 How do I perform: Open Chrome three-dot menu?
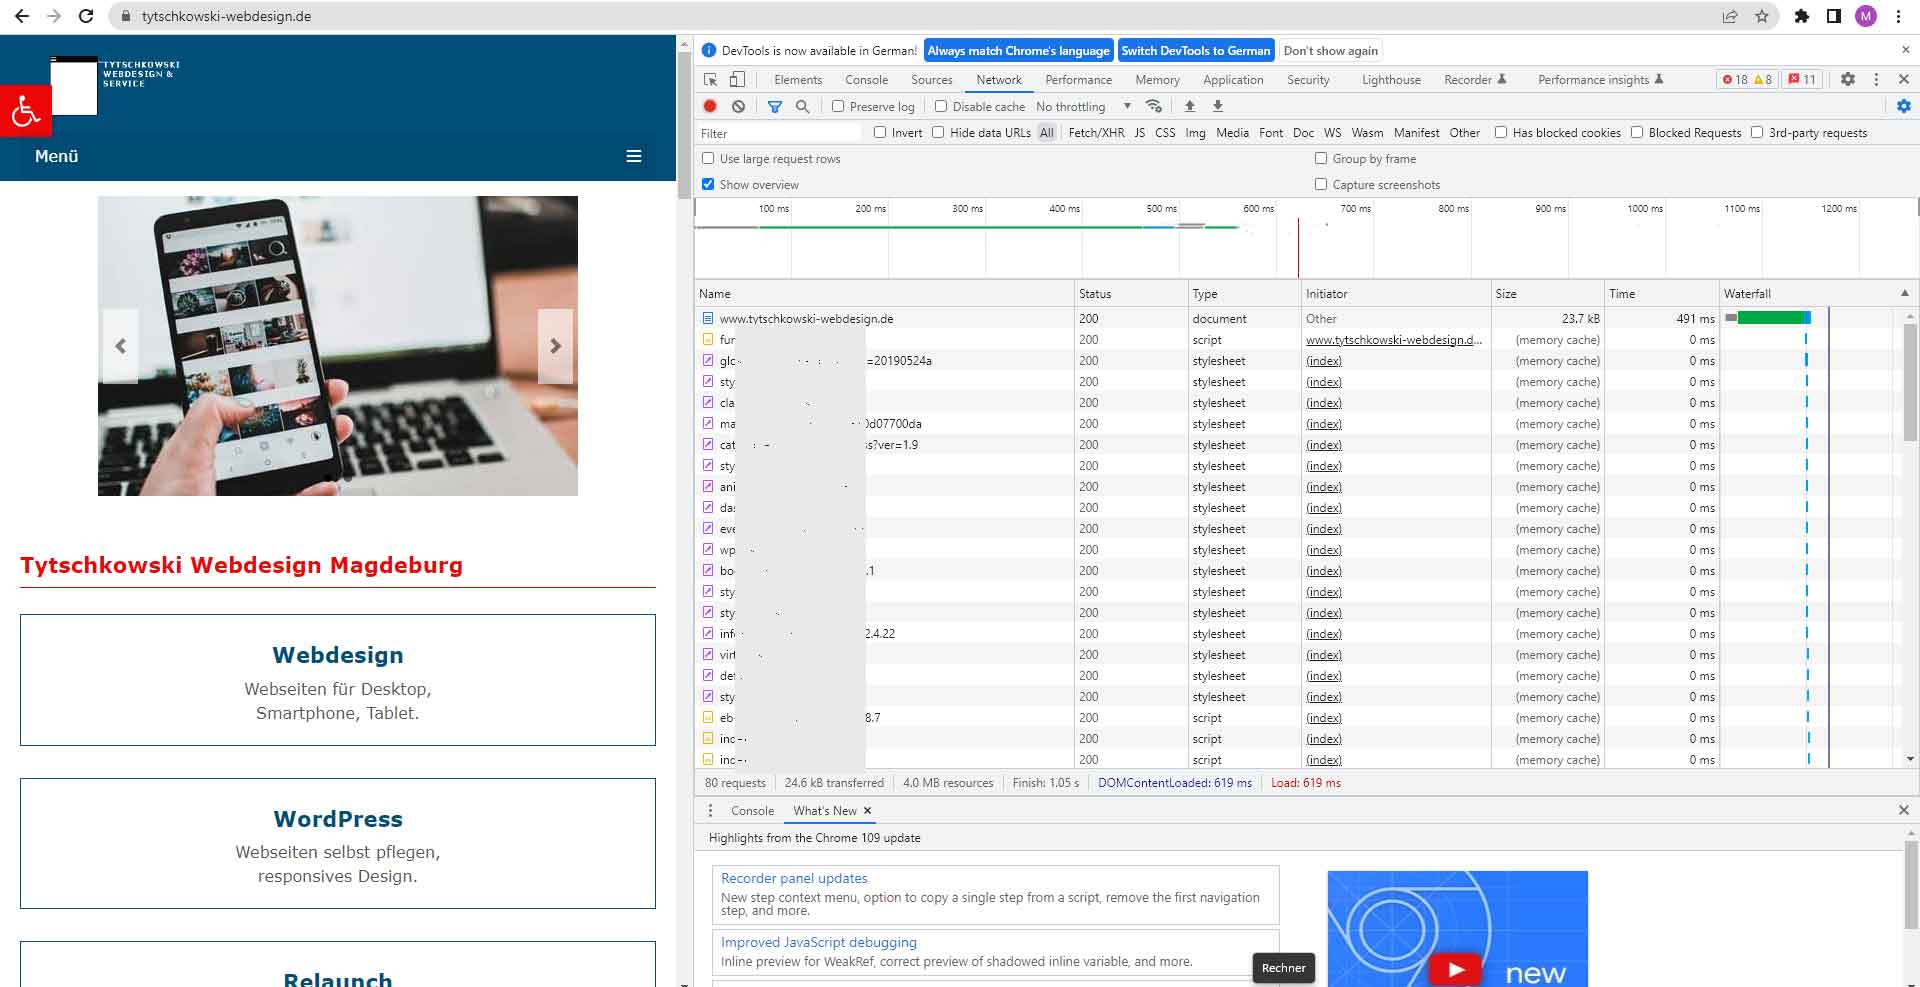[x=1898, y=16]
